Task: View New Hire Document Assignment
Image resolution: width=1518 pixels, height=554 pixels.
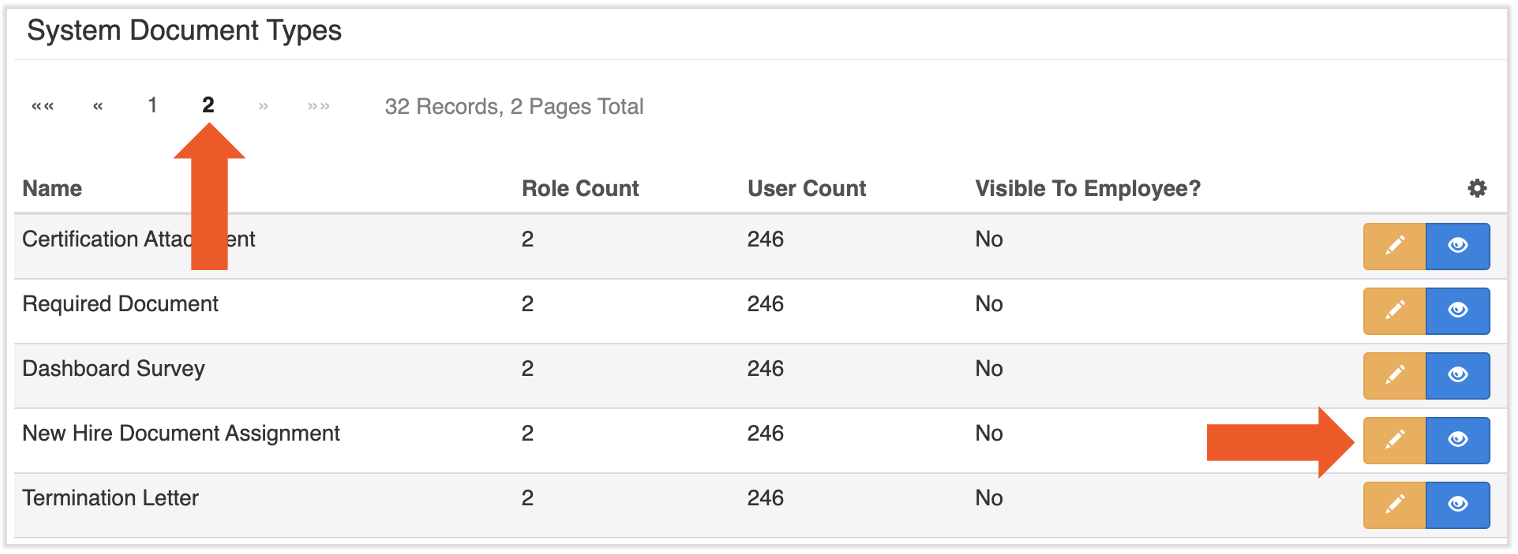Action: click(1457, 440)
